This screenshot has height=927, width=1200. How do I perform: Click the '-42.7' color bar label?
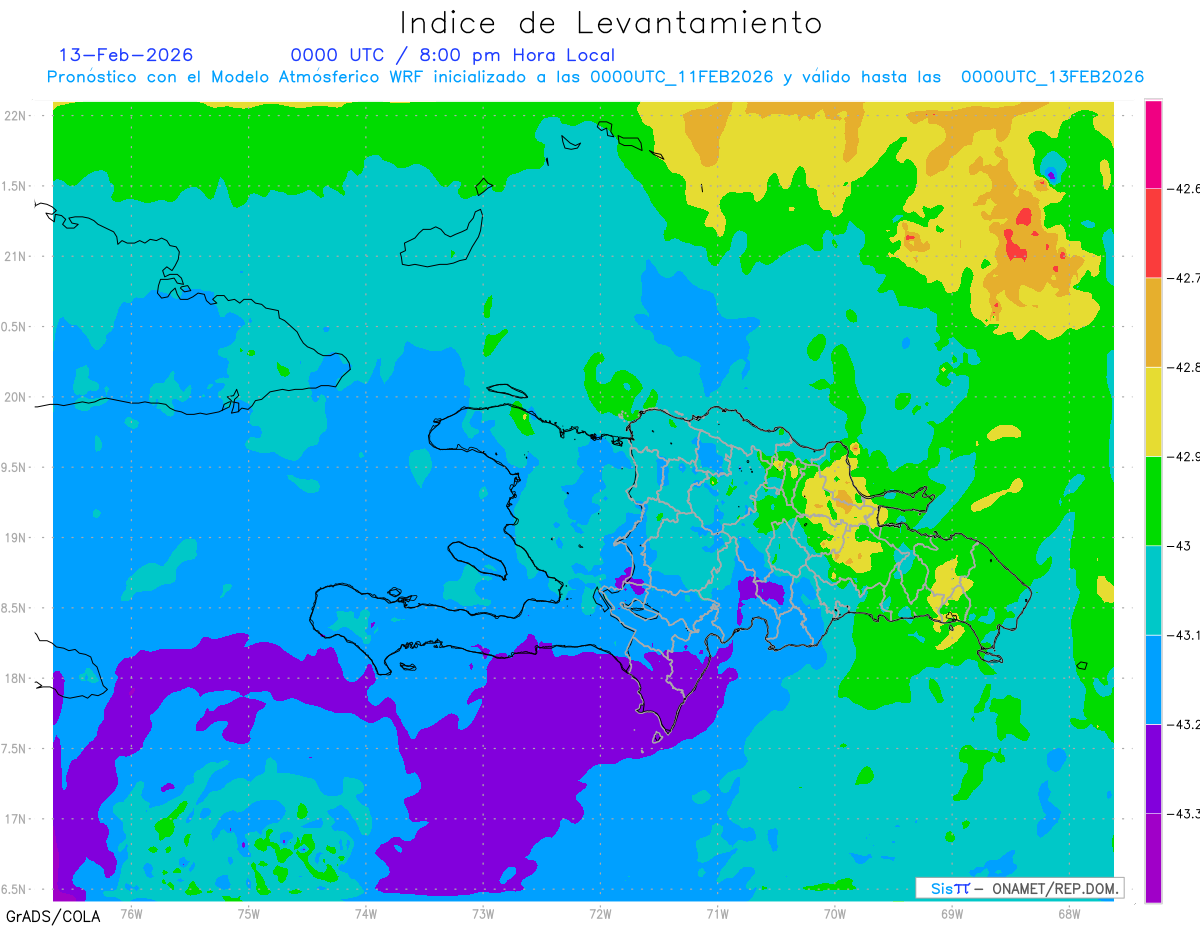click(x=1185, y=277)
